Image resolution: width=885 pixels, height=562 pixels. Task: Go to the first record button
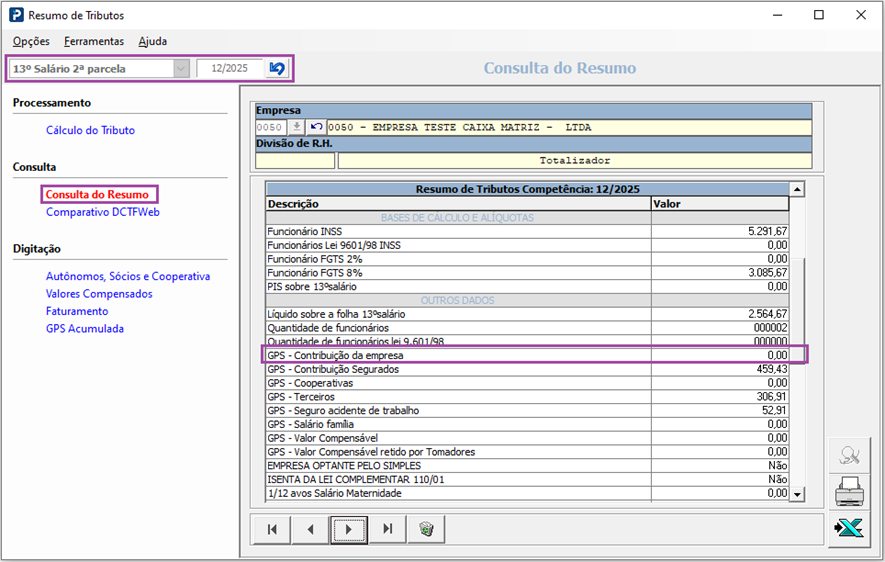[272, 529]
